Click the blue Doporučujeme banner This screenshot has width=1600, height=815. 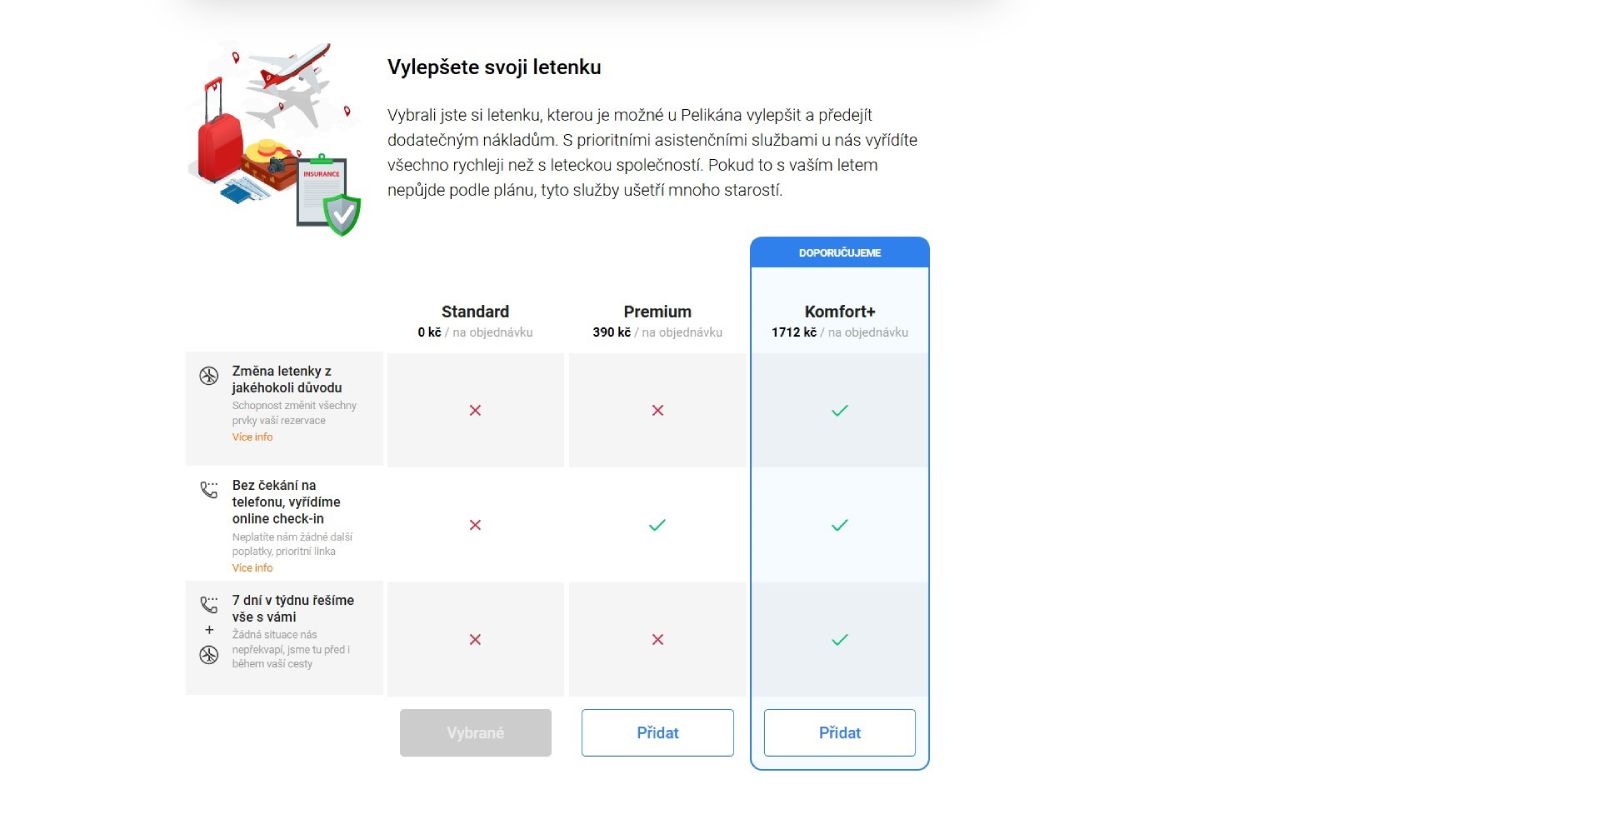tap(840, 253)
